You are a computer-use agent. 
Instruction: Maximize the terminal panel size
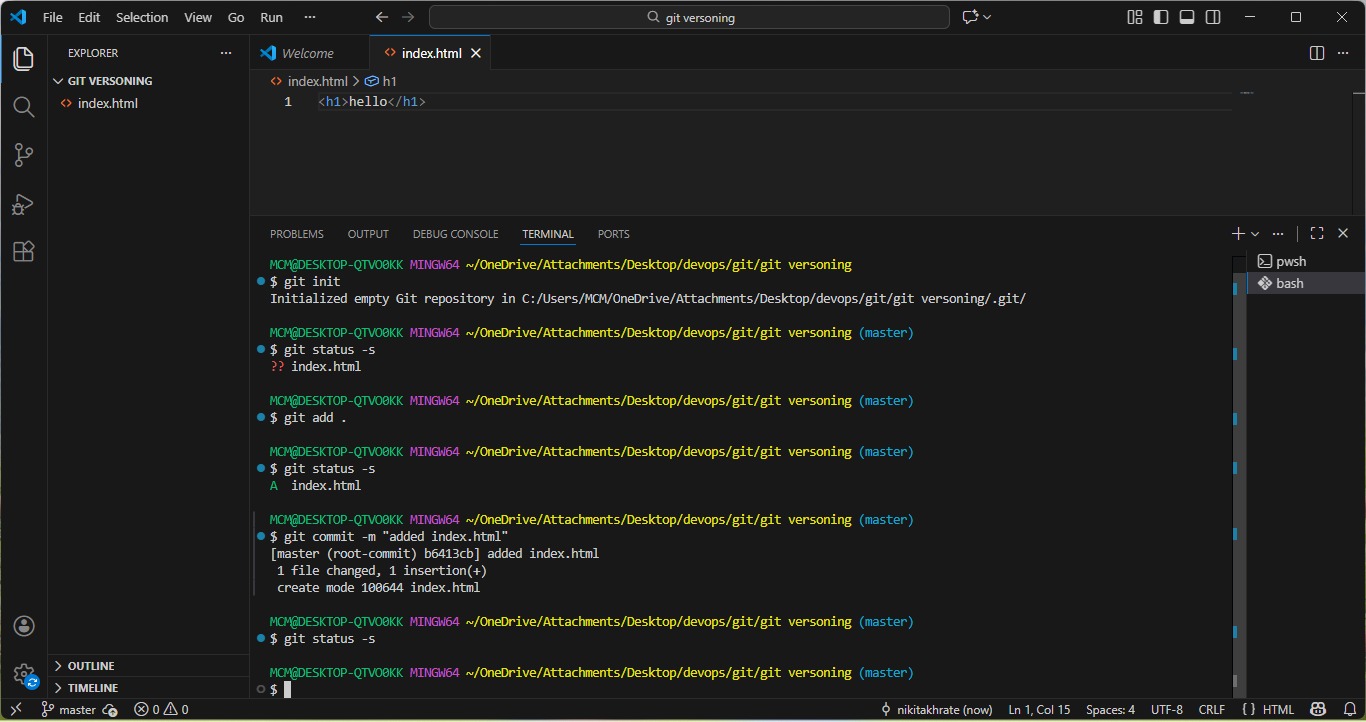coord(1317,233)
